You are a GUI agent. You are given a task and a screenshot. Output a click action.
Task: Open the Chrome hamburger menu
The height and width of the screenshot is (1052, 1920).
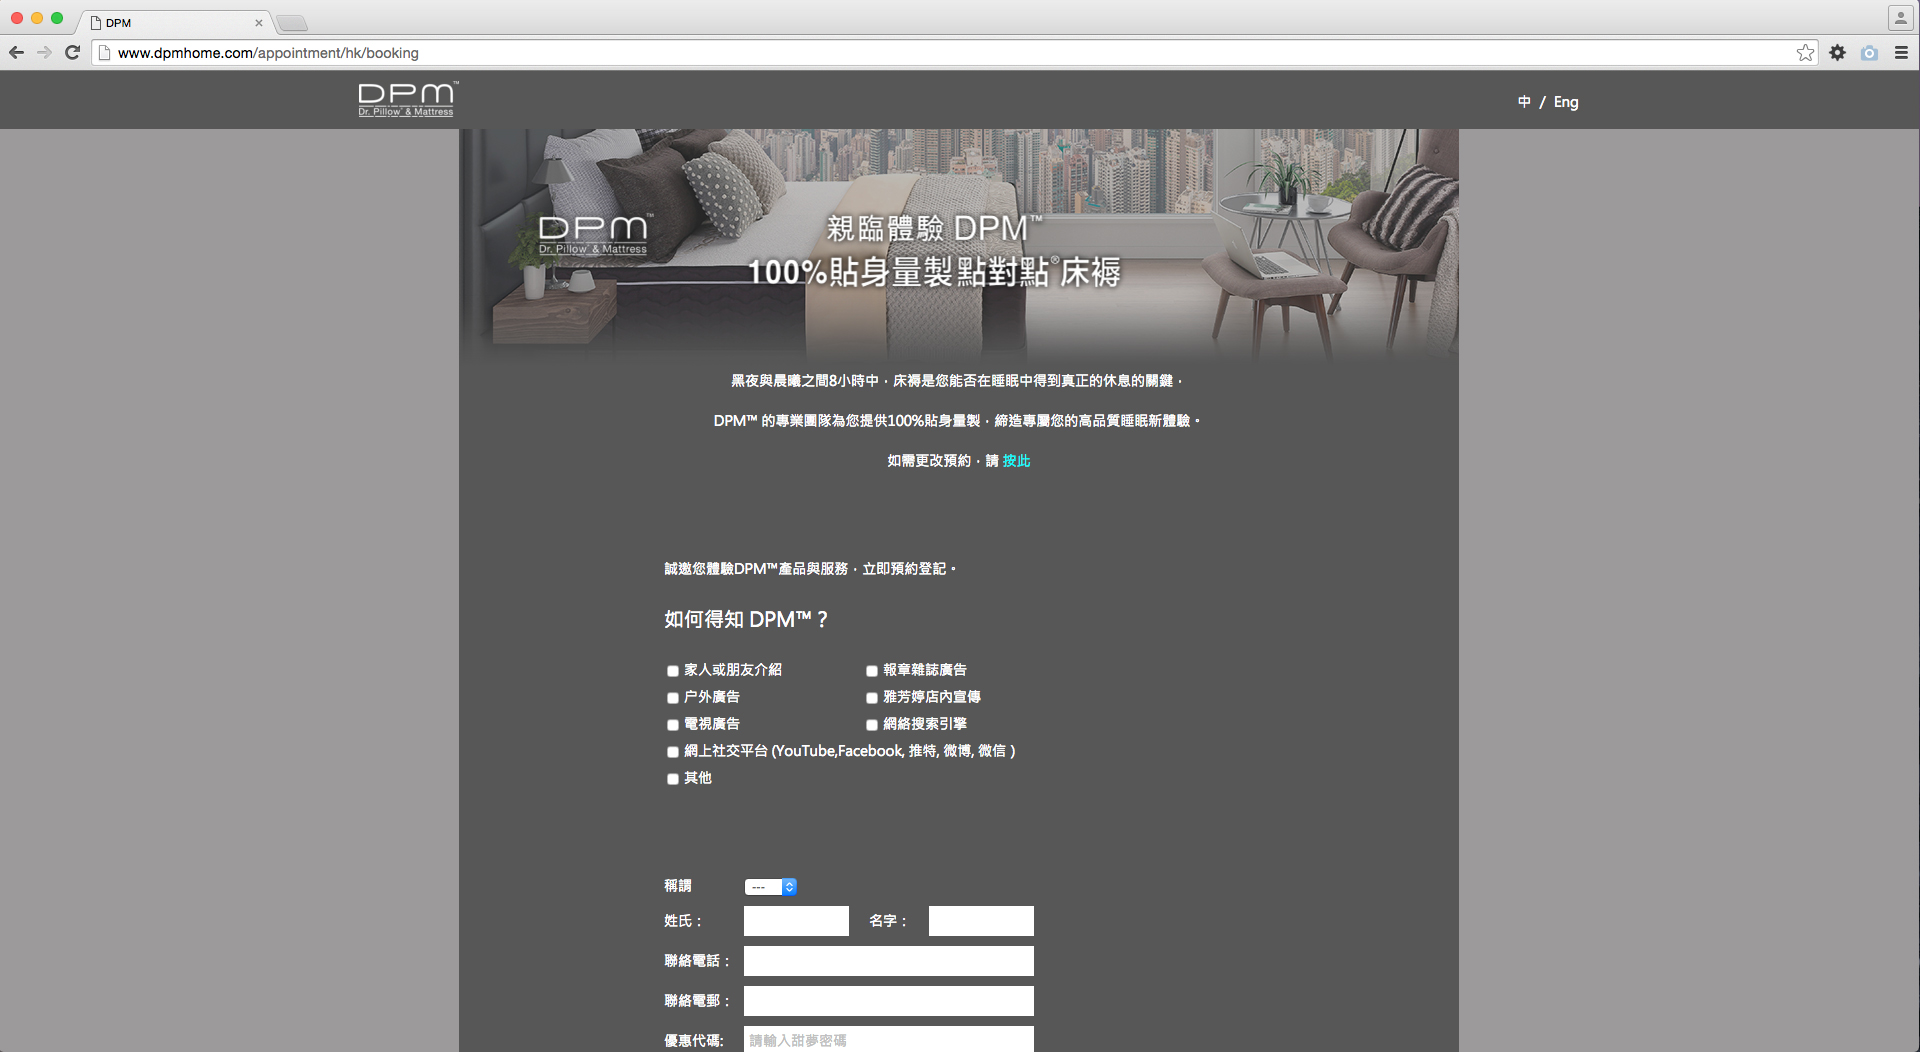[1901, 53]
